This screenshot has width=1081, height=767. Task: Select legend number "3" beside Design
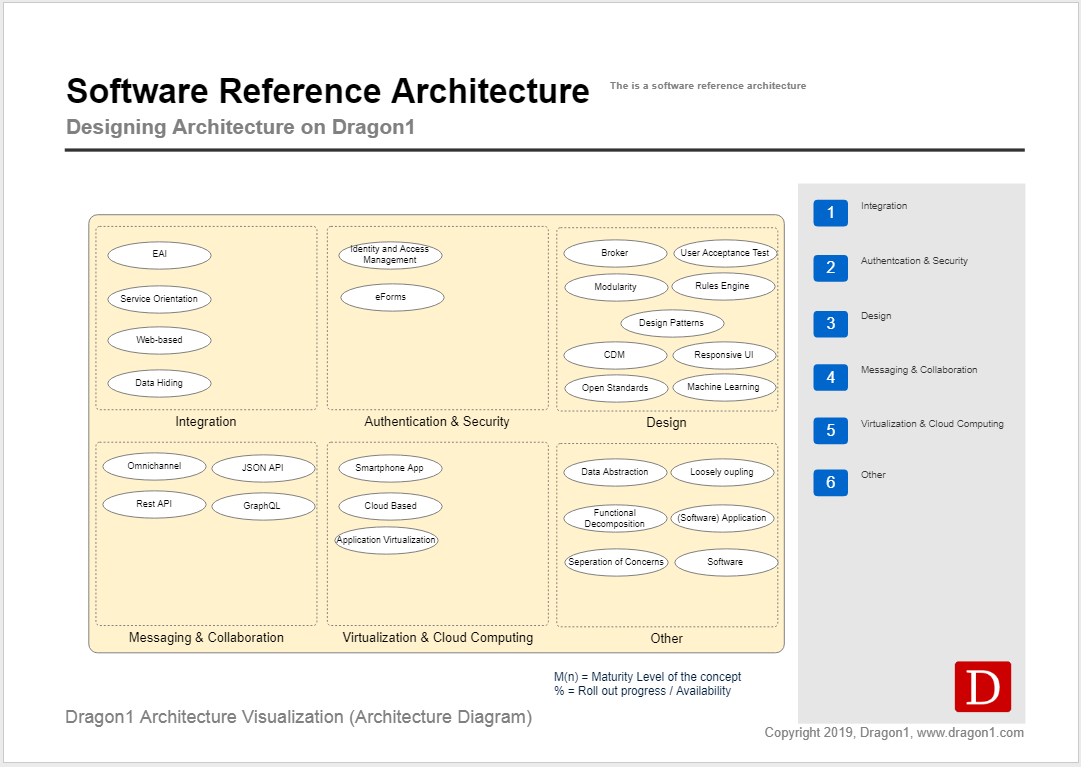(830, 323)
